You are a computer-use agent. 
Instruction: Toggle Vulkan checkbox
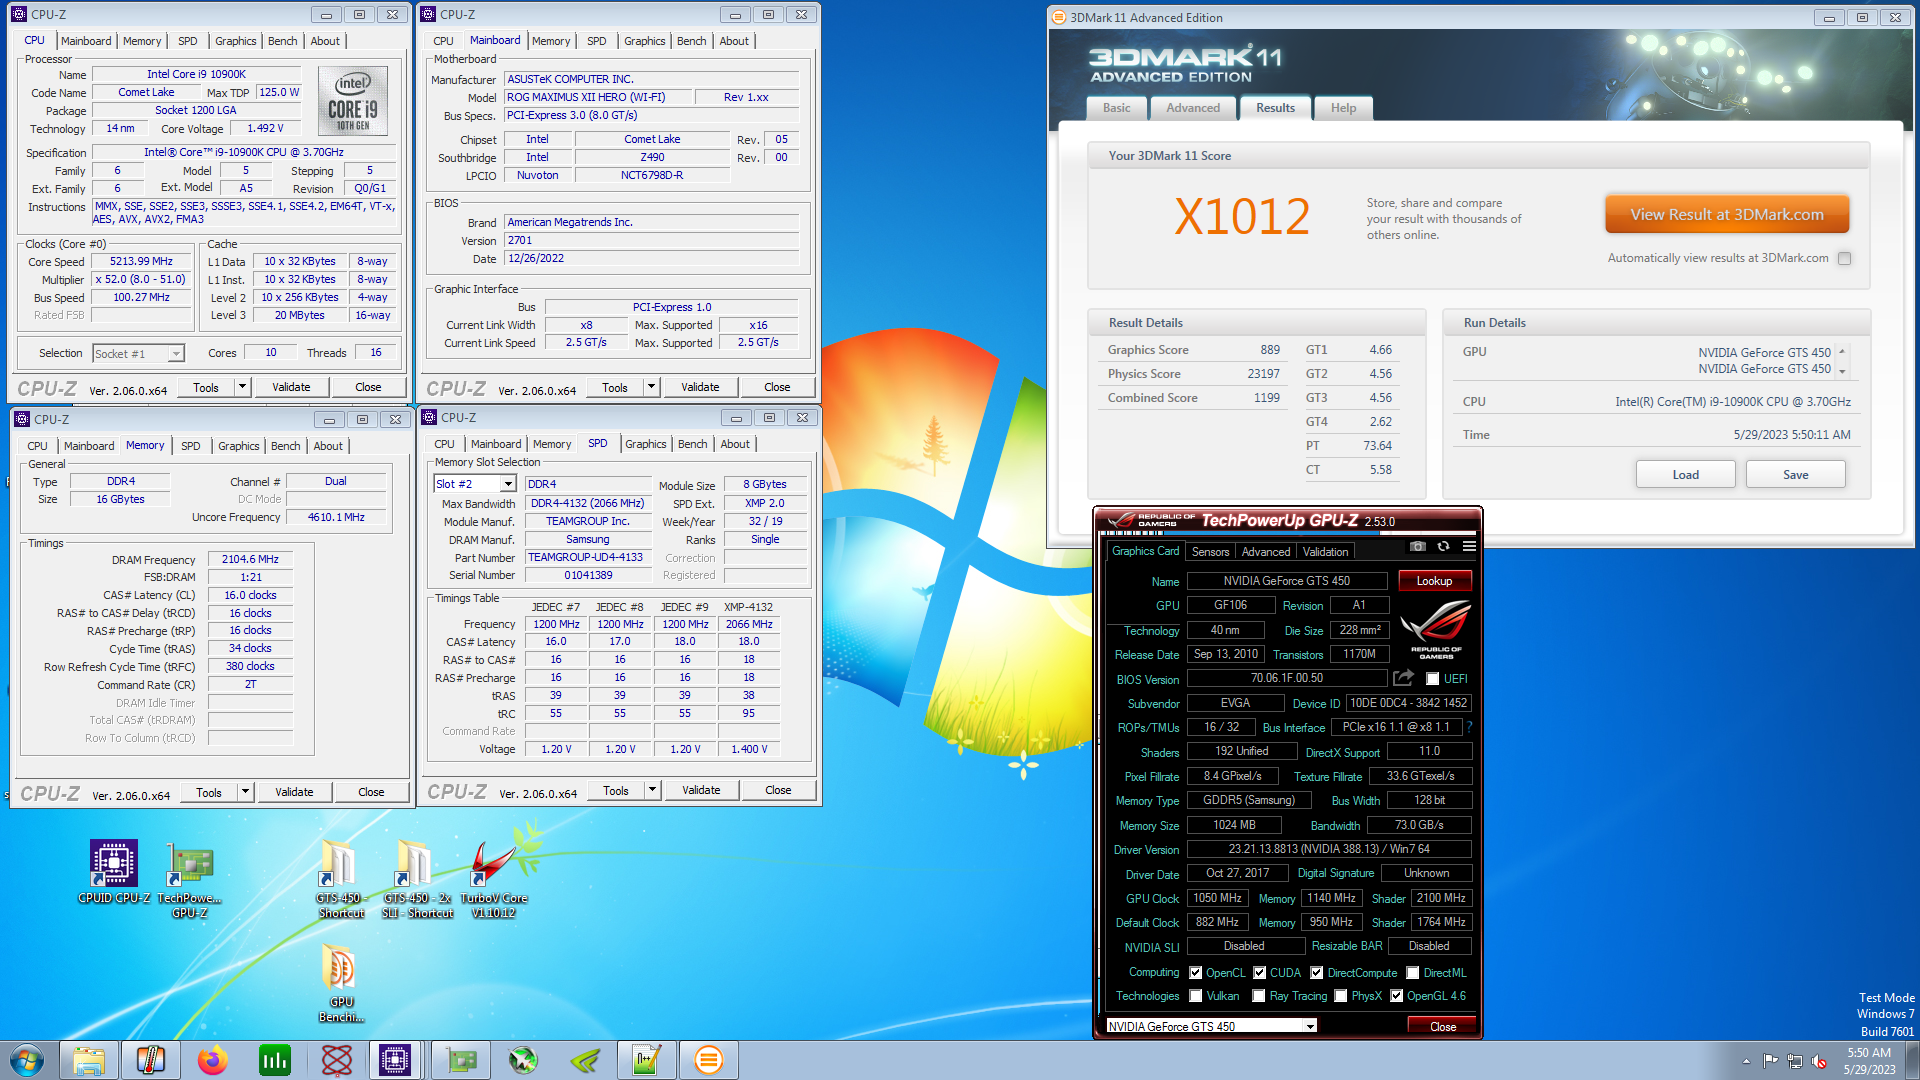pos(1195,996)
